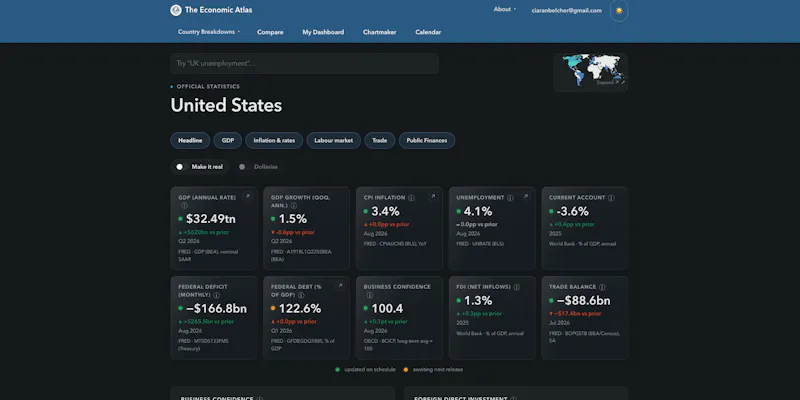Click info icon next to CPI Inflation
The image size is (800, 400).
(x=411, y=198)
